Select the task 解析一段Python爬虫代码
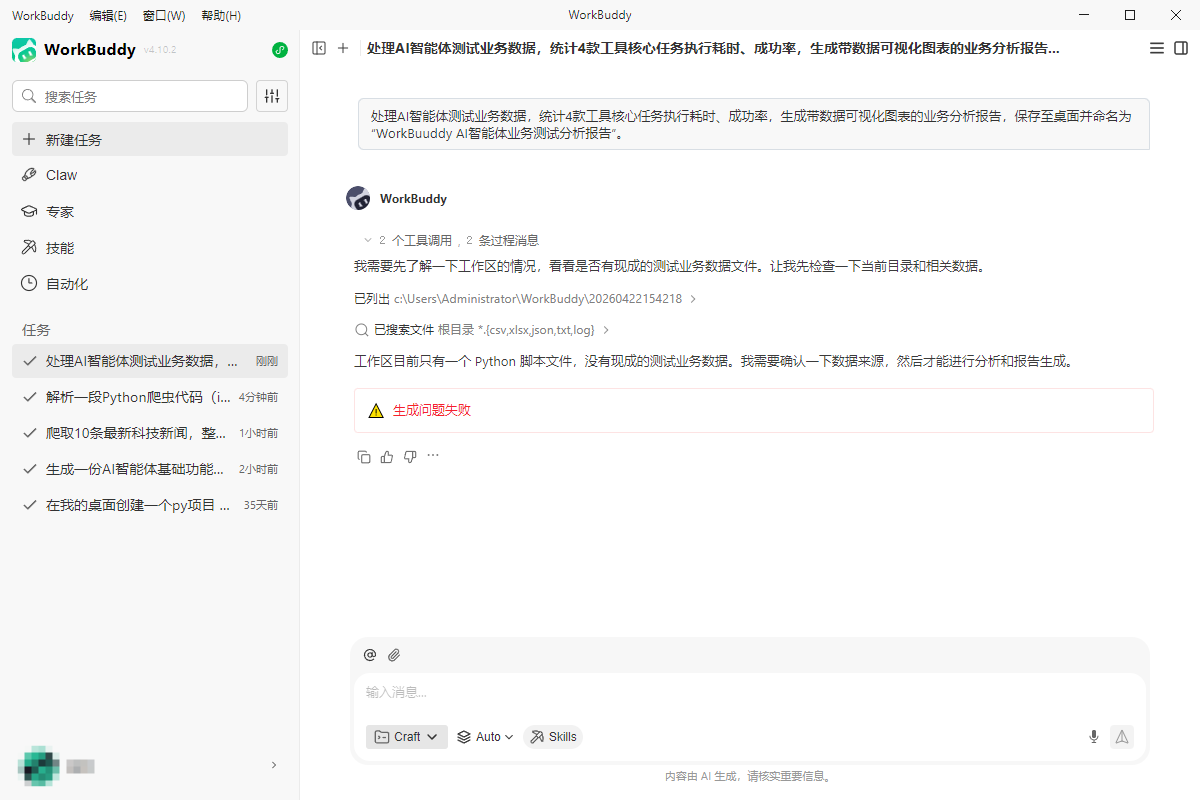 click(x=150, y=397)
